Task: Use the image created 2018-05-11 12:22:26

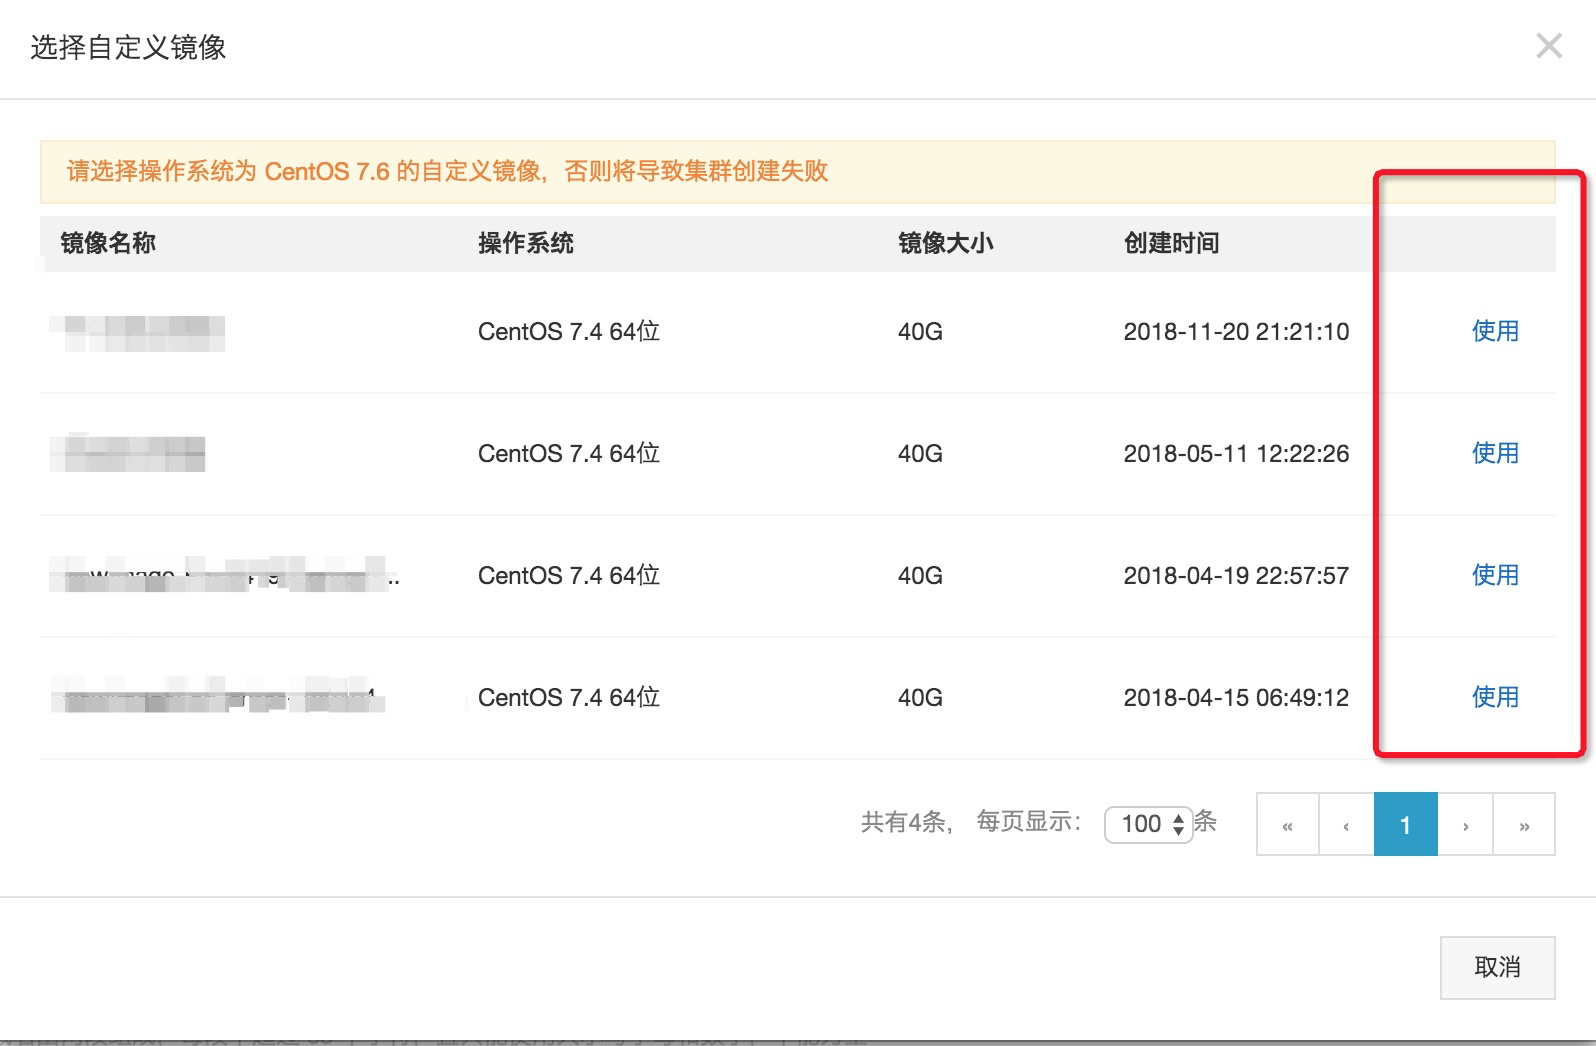Action: tap(1495, 453)
